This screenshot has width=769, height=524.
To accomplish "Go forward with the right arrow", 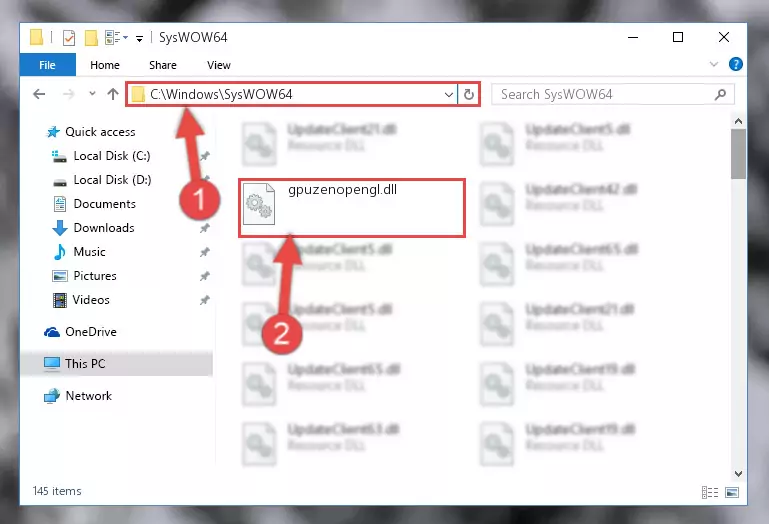I will click(69, 94).
